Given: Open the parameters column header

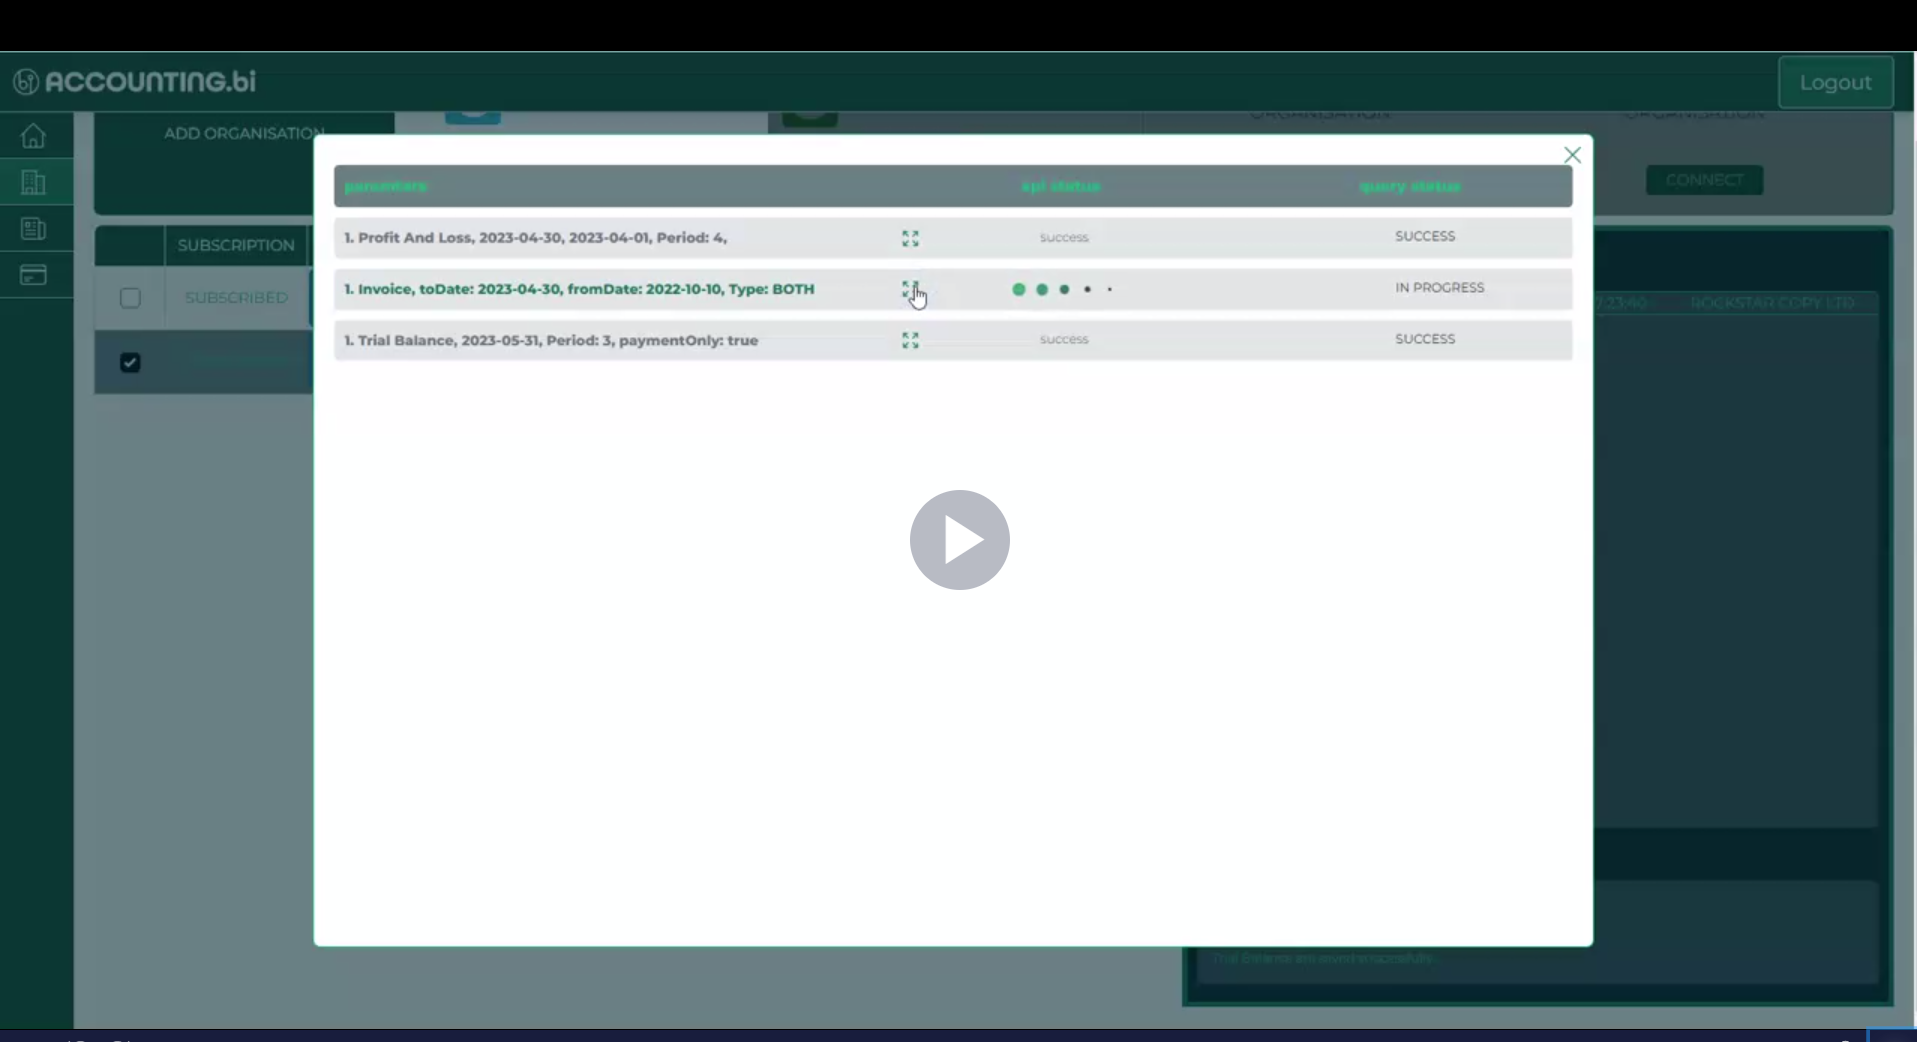Looking at the screenshot, I should pyautogui.click(x=385, y=186).
